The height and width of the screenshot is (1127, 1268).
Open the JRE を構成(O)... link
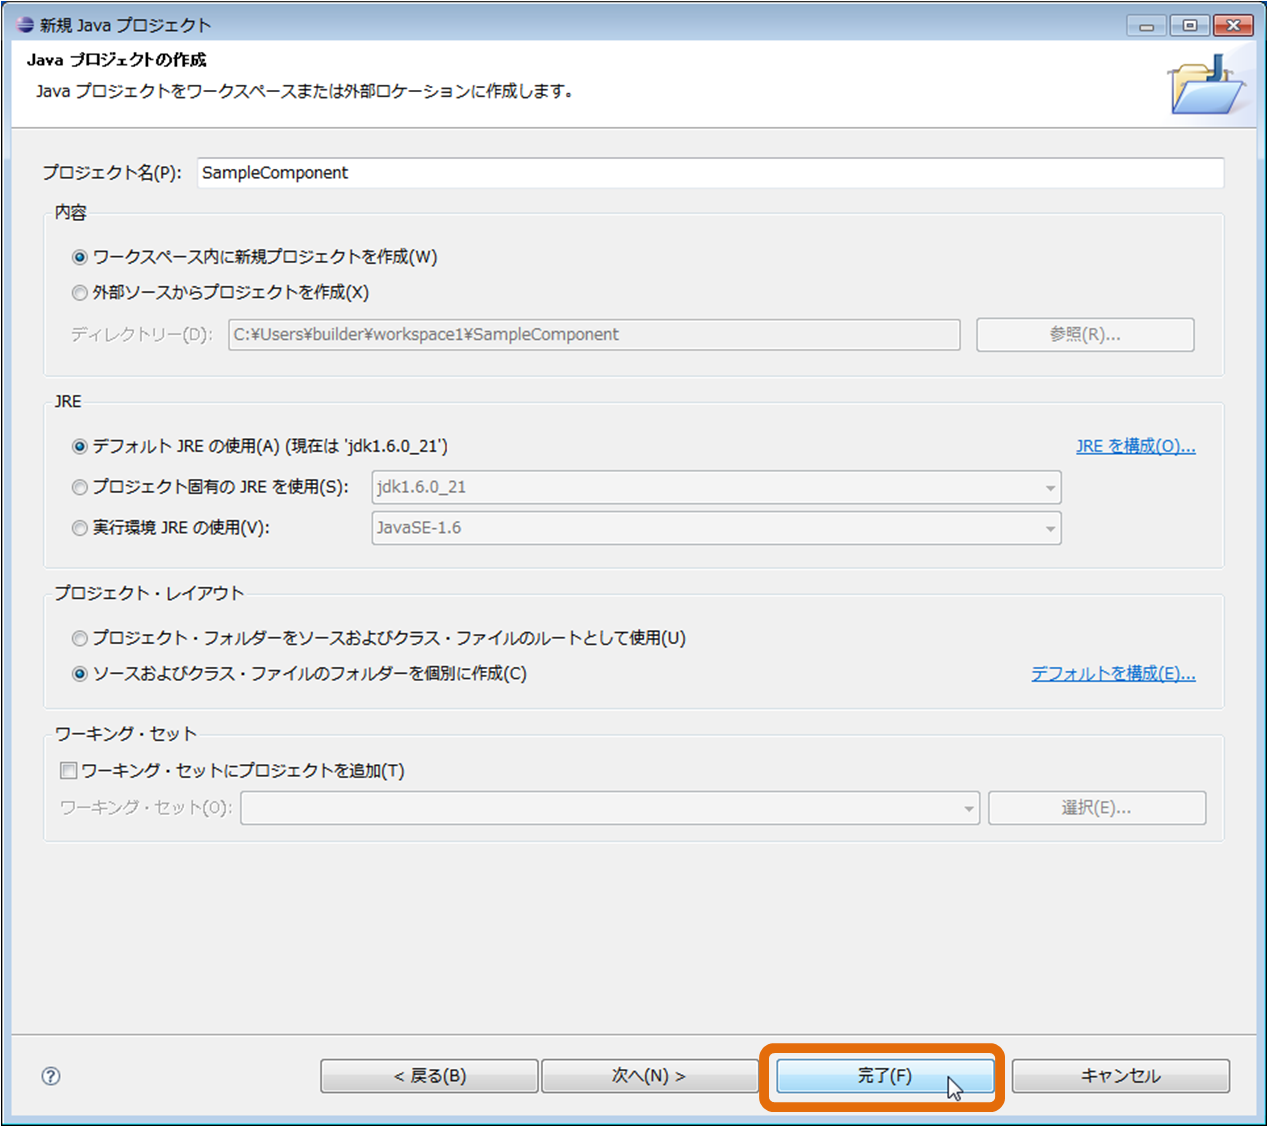[x=1136, y=446]
